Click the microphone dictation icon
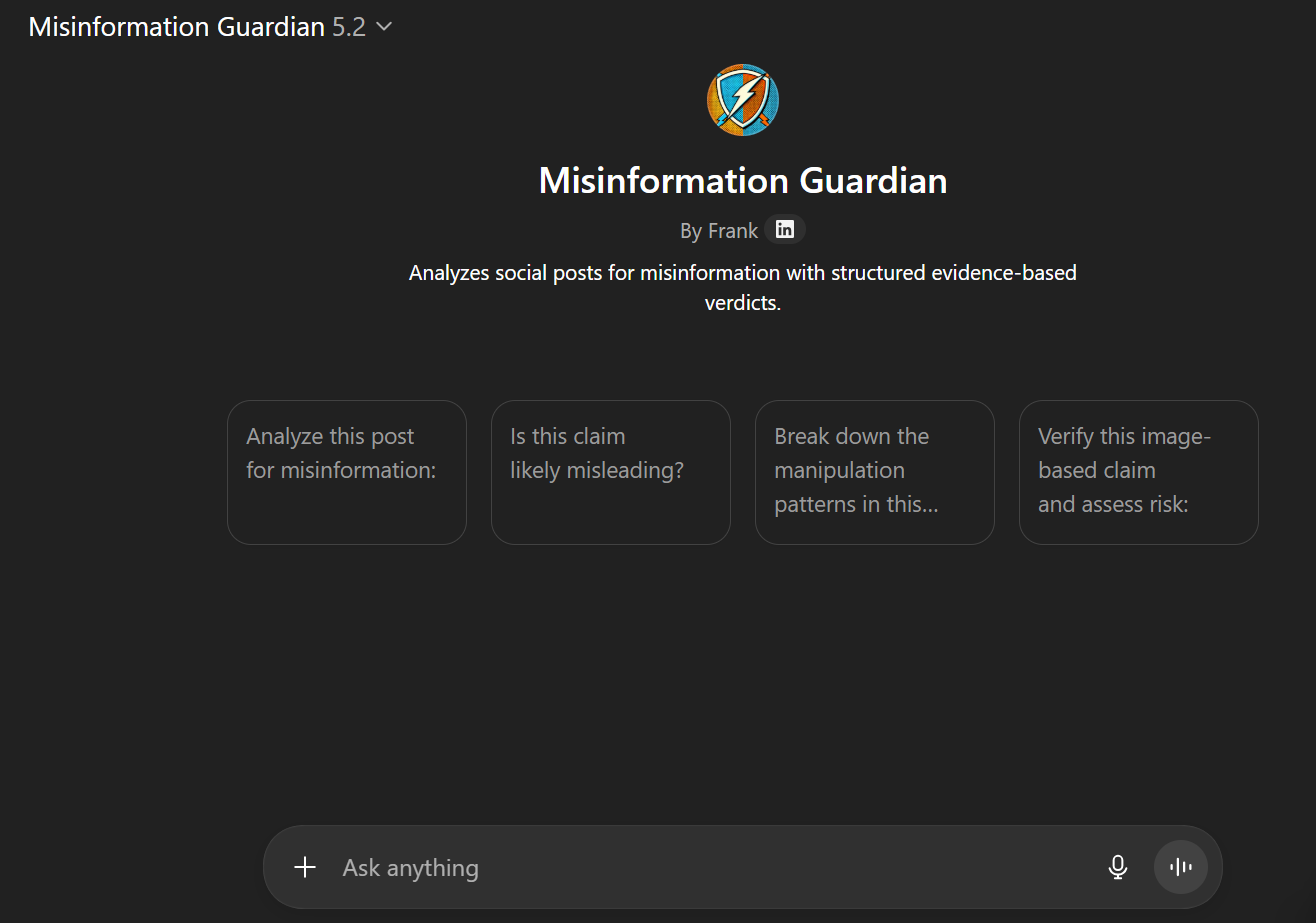This screenshot has height=923, width=1316. [x=1118, y=867]
